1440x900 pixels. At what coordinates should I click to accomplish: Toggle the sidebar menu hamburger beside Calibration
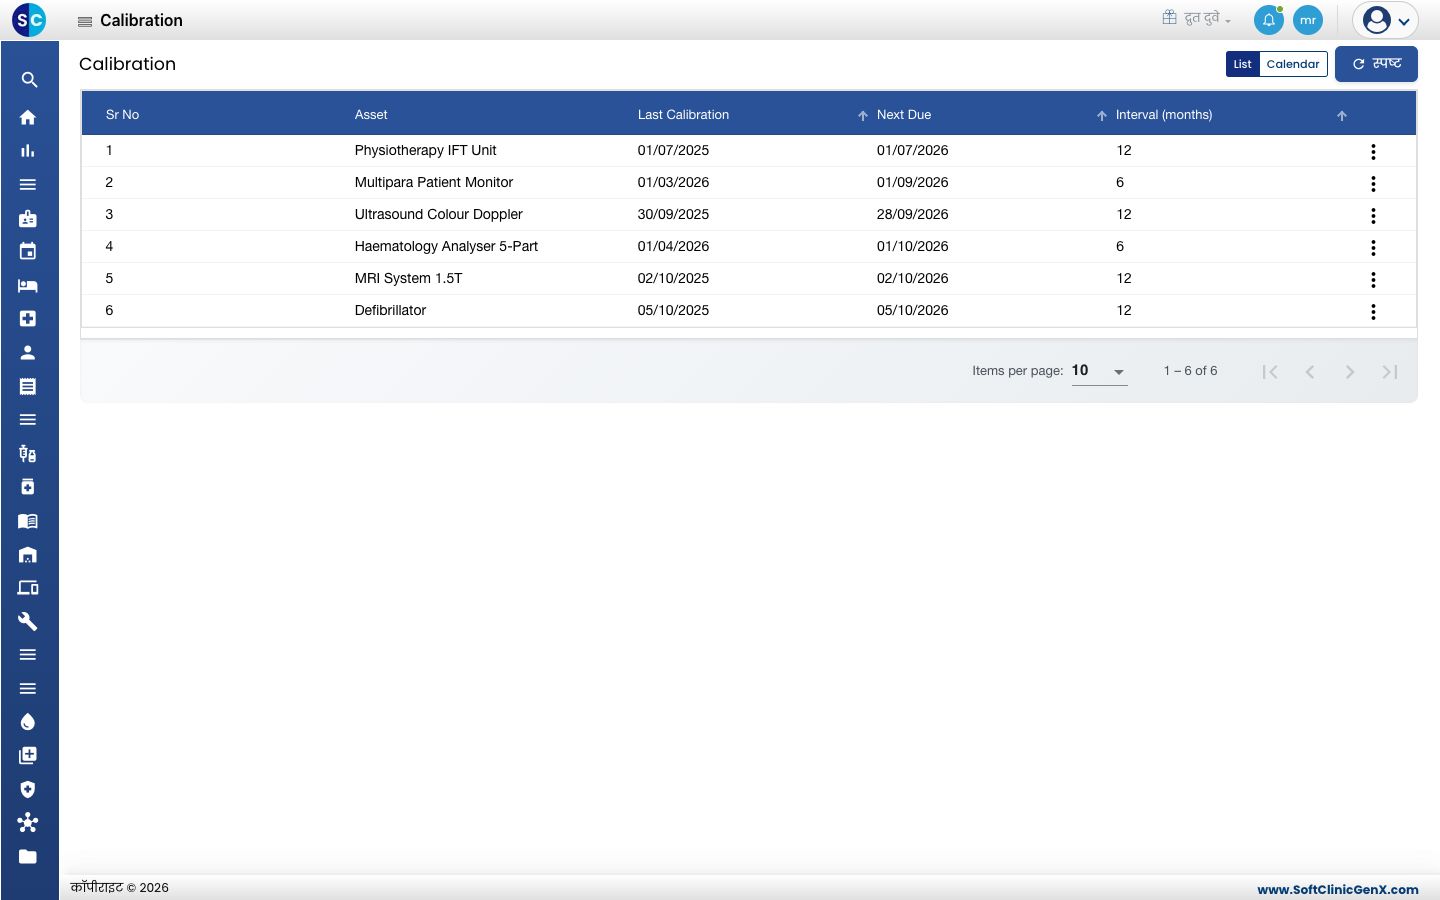(85, 21)
